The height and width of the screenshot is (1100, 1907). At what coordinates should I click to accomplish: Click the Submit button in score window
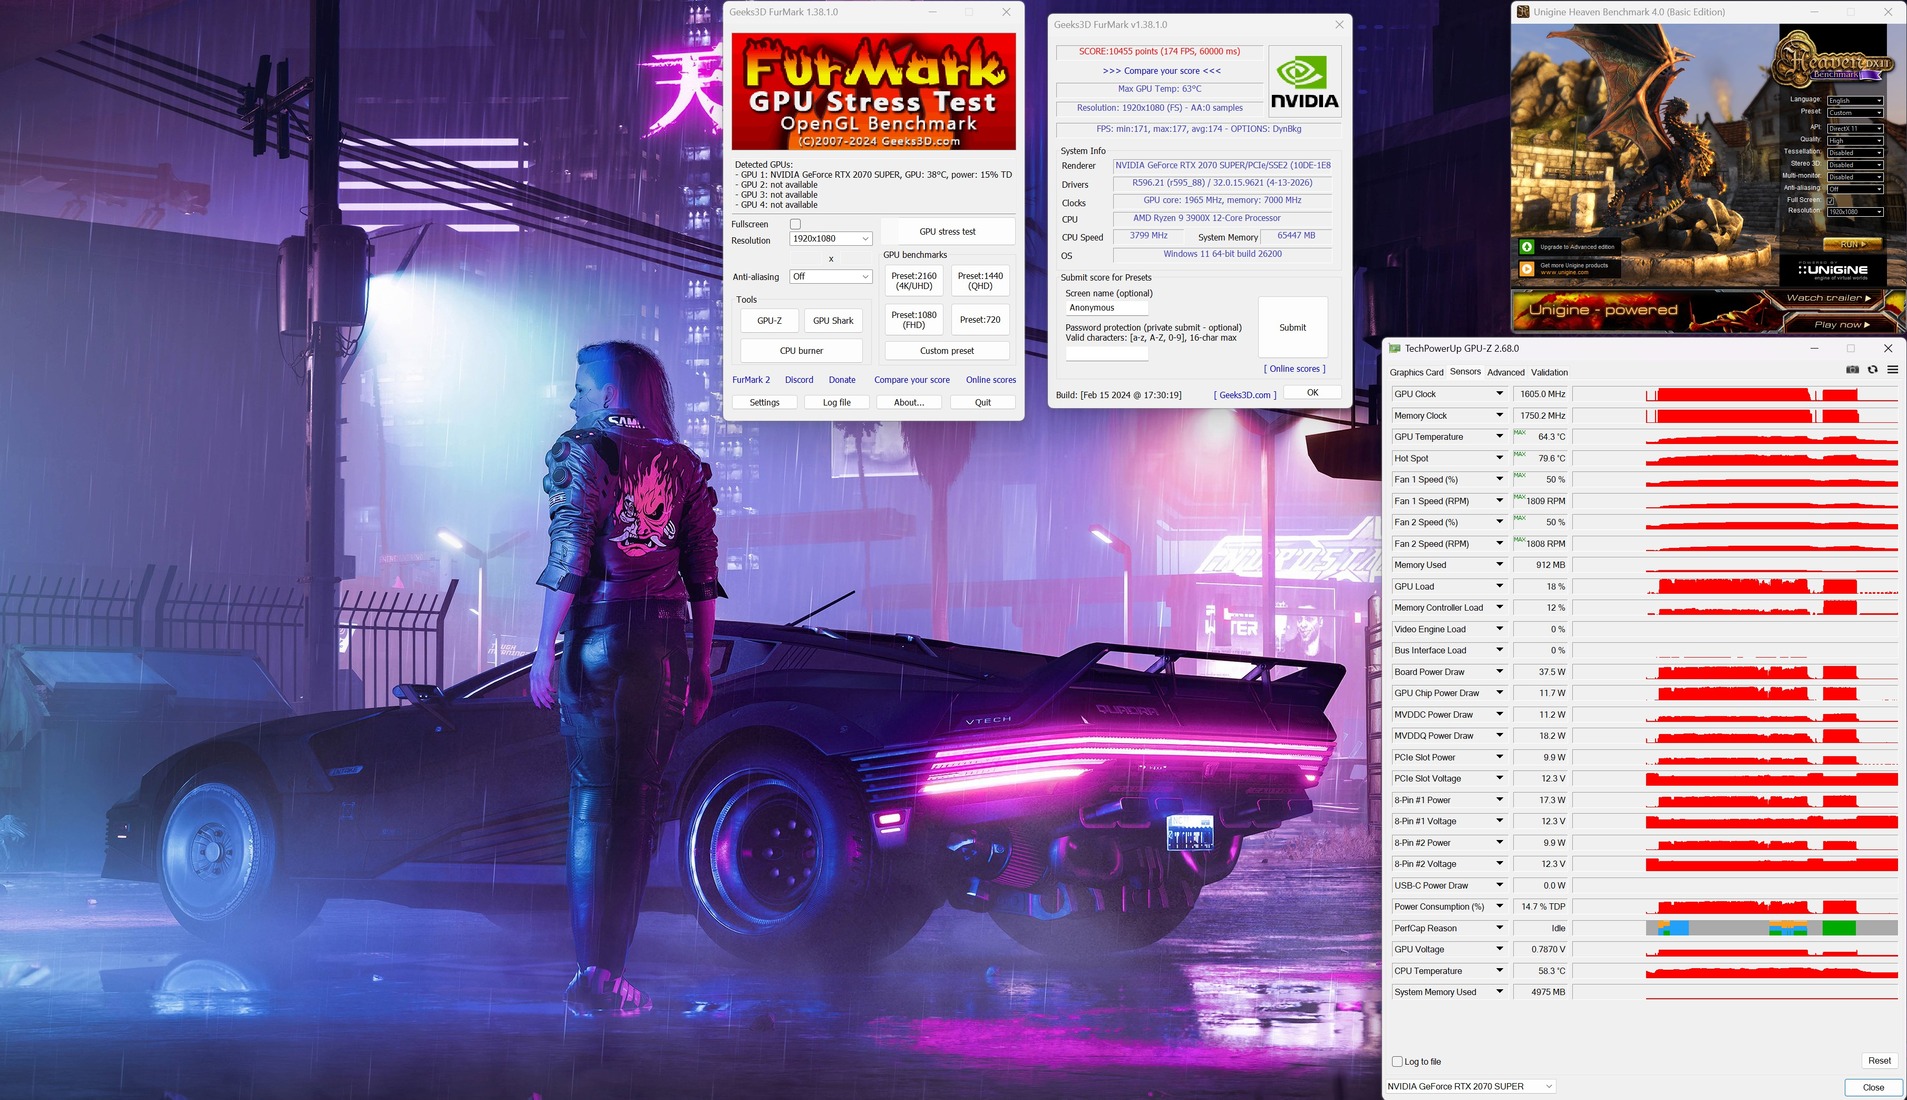coord(1292,328)
